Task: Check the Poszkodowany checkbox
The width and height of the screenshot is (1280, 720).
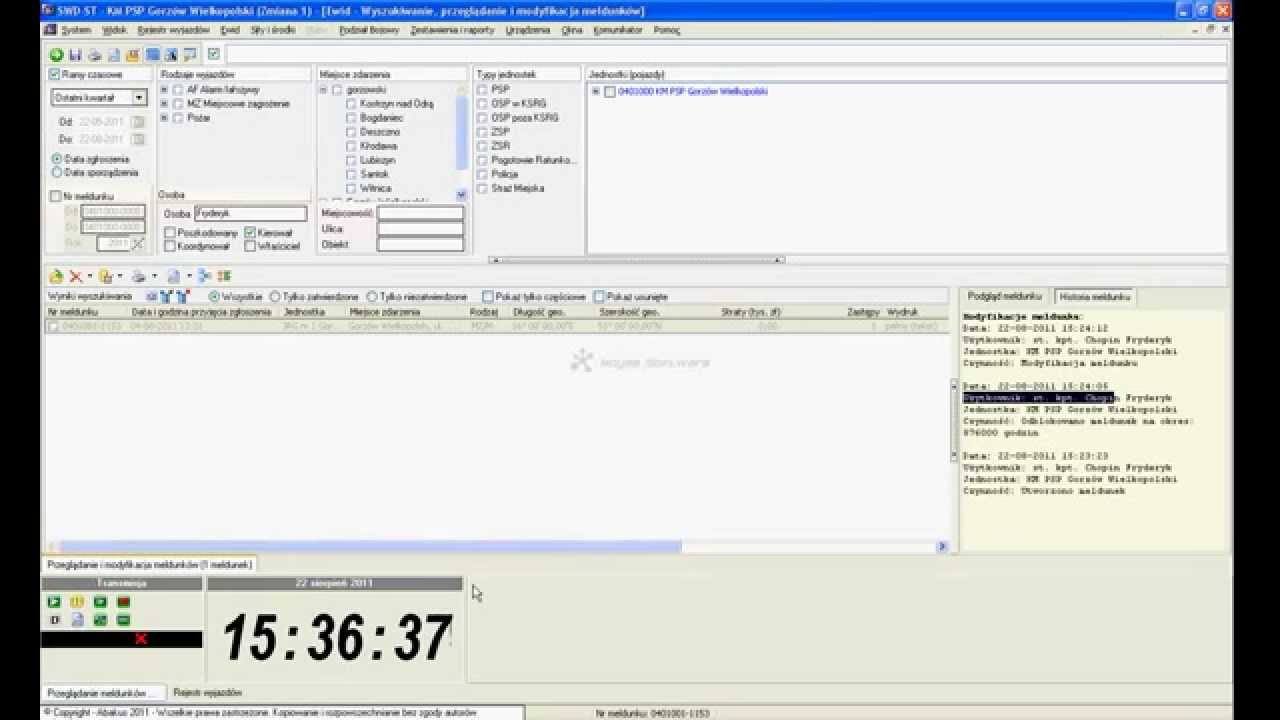Action: click(x=170, y=233)
